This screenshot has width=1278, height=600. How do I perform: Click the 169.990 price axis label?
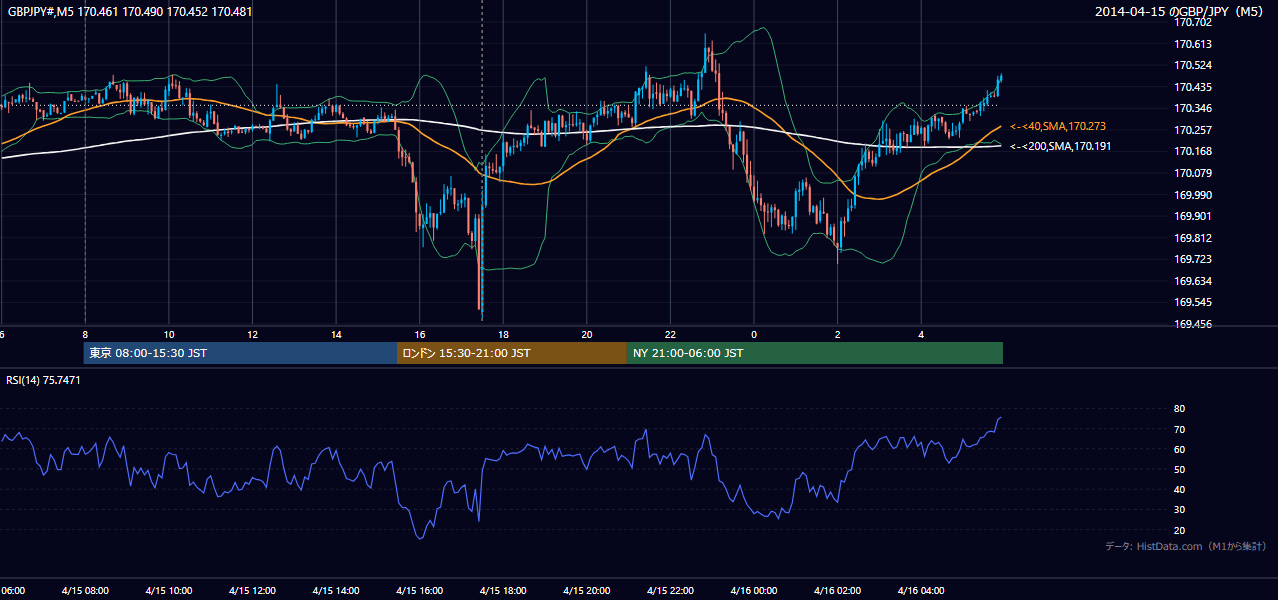1194,195
